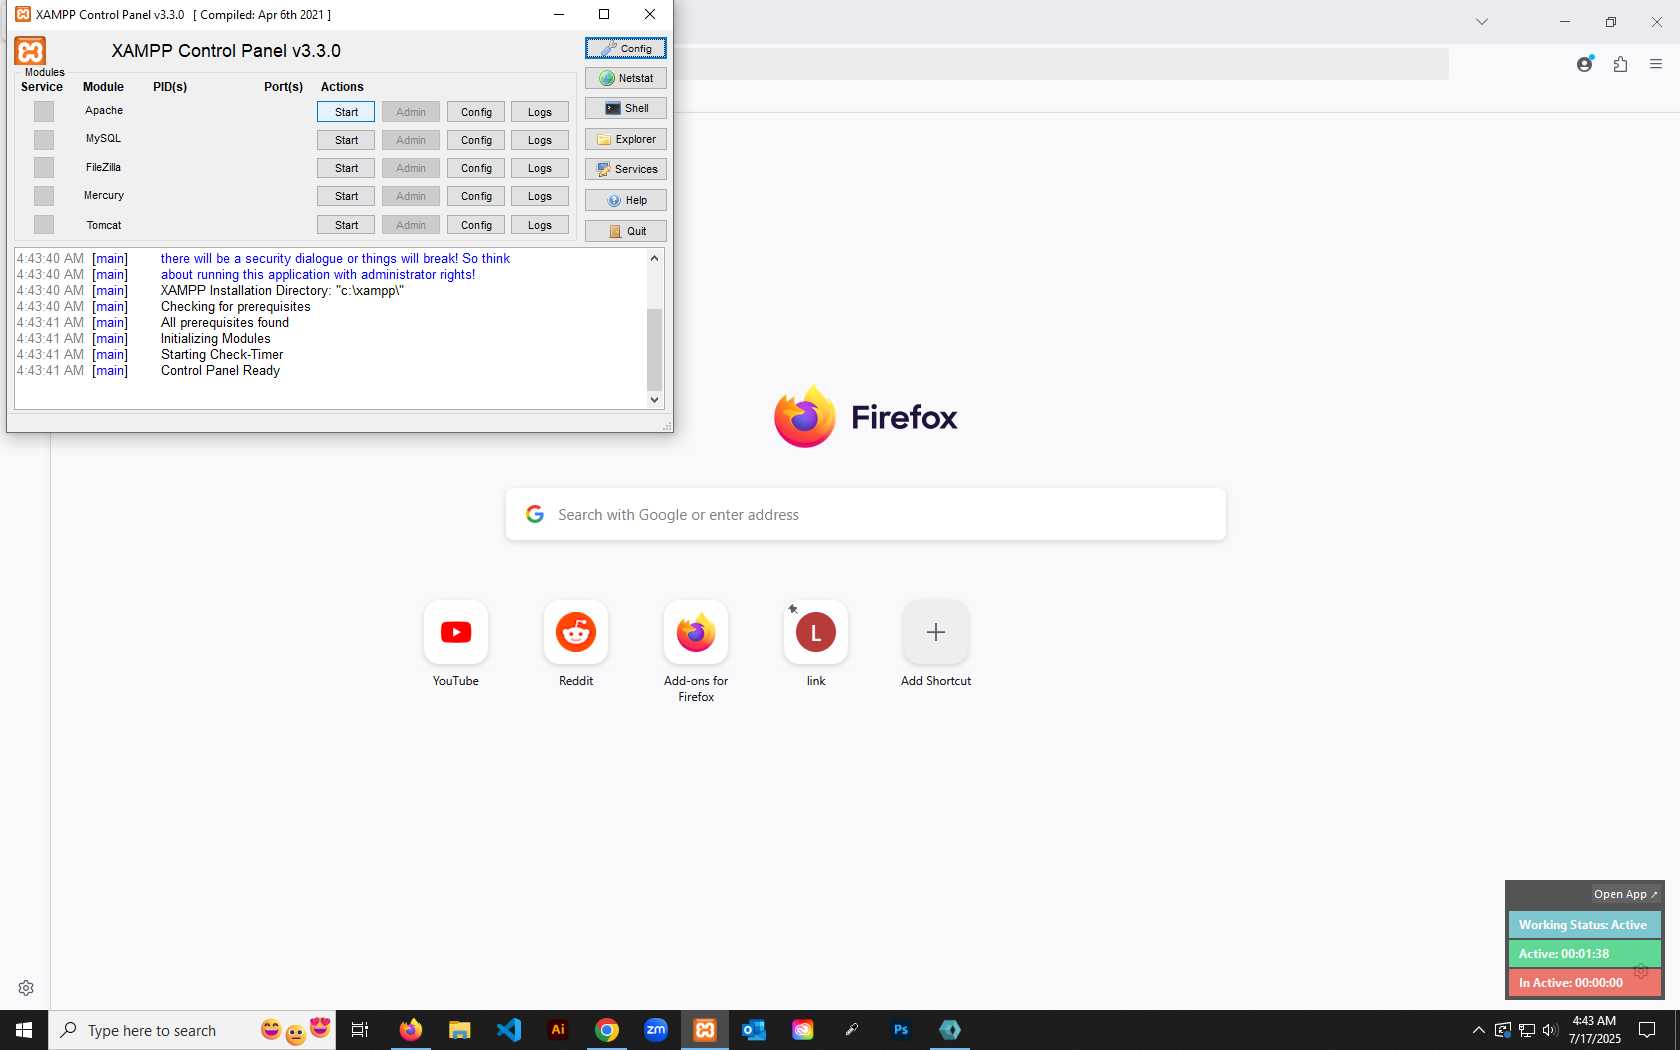Open Zoom from taskbar
The image size is (1680, 1050).
656,1030
